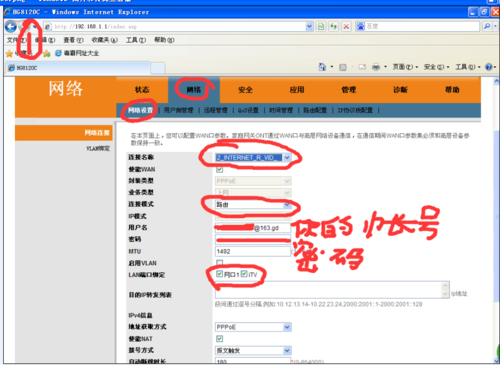The width and height of the screenshot is (500, 365).
Task: Open the 用户侧管理 submenu link
Action: [178, 110]
